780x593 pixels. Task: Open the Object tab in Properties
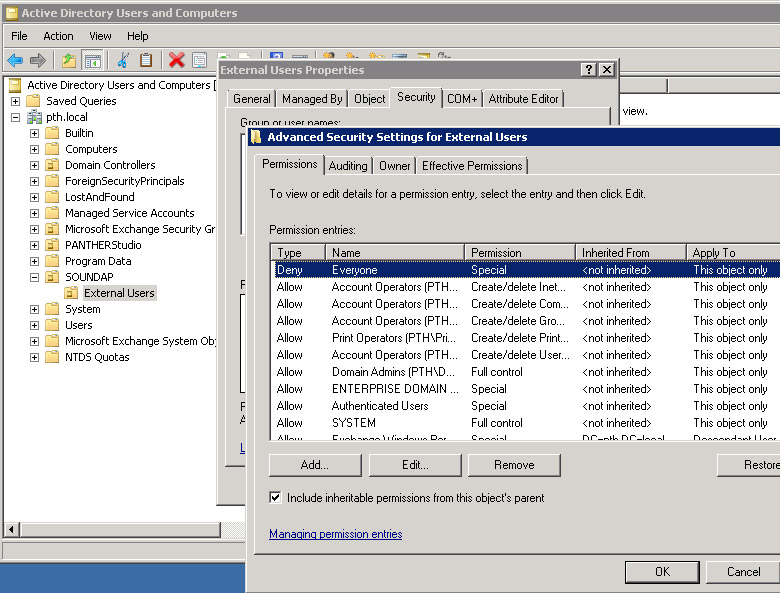[370, 99]
